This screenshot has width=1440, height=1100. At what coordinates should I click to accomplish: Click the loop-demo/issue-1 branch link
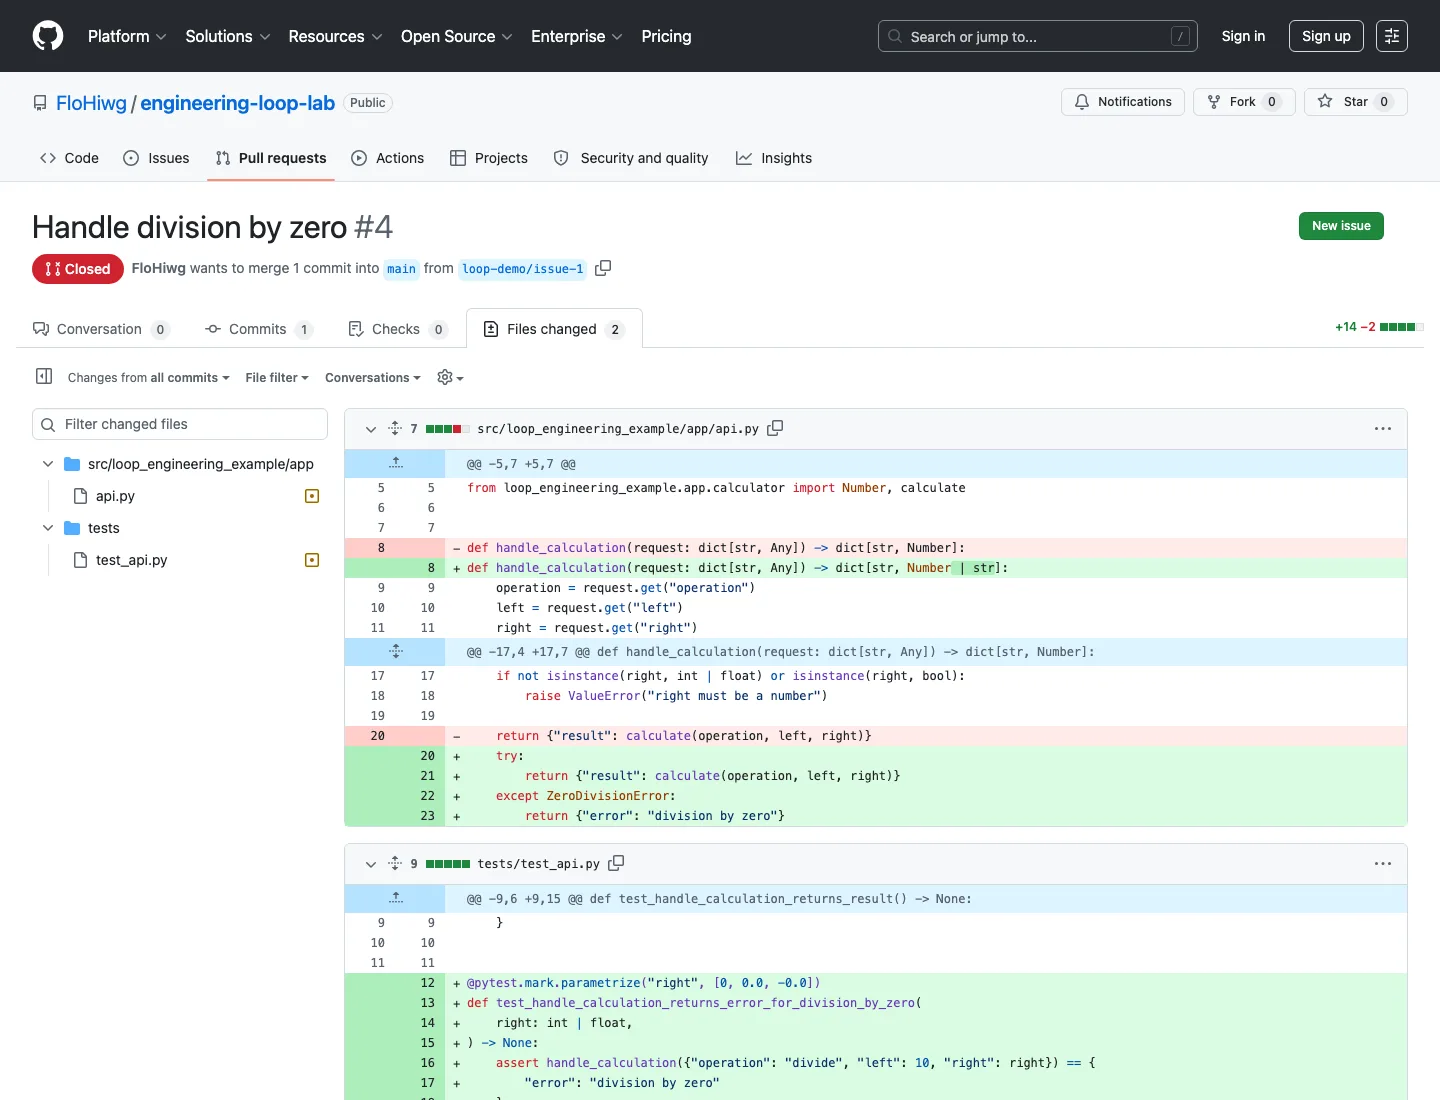522,269
